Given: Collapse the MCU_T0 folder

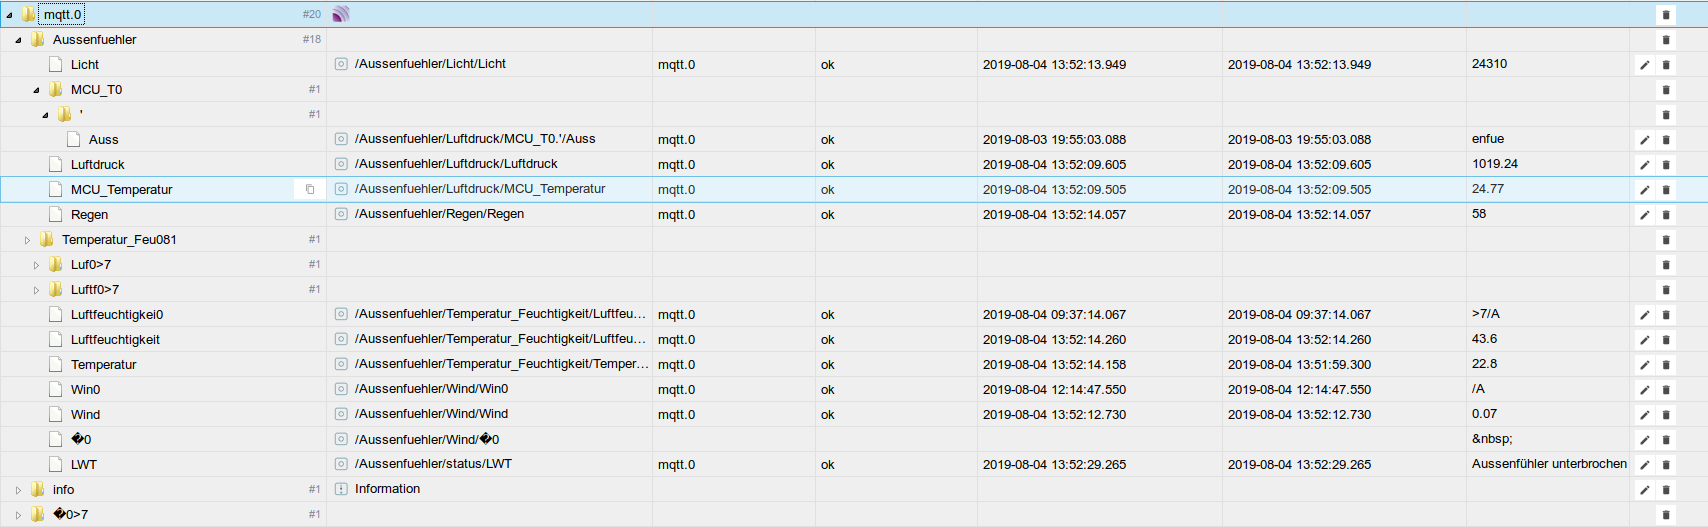Looking at the screenshot, I should tap(36, 90).
